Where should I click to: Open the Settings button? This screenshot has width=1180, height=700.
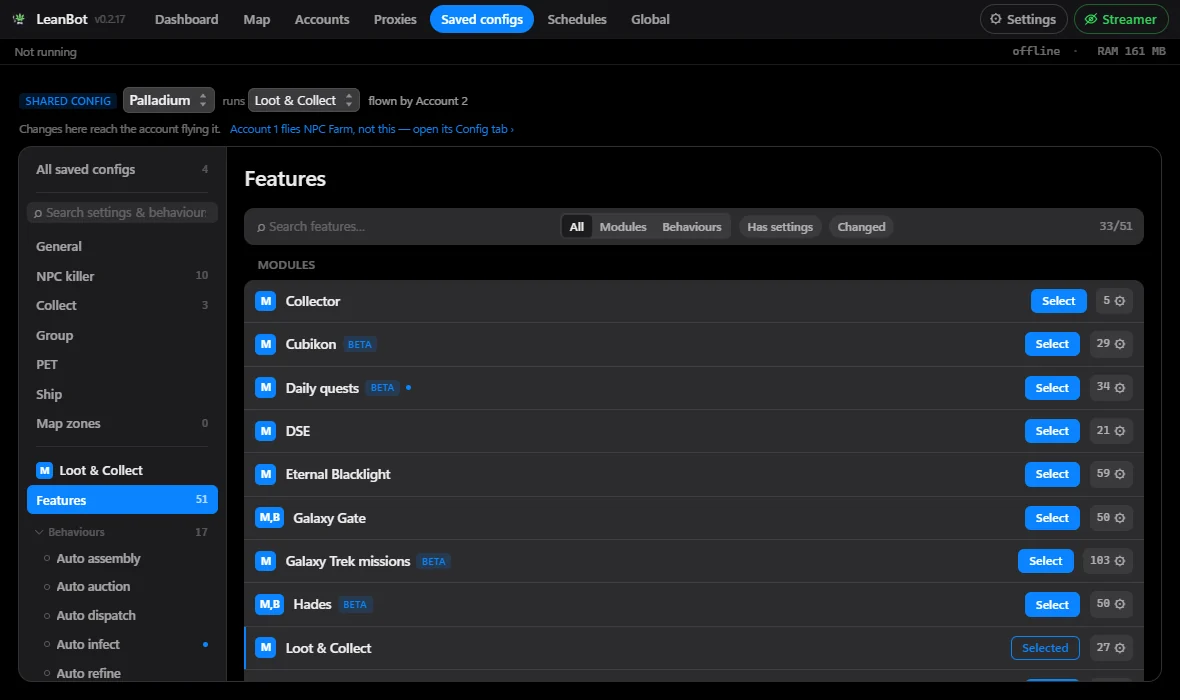click(x=1023, y=19)
